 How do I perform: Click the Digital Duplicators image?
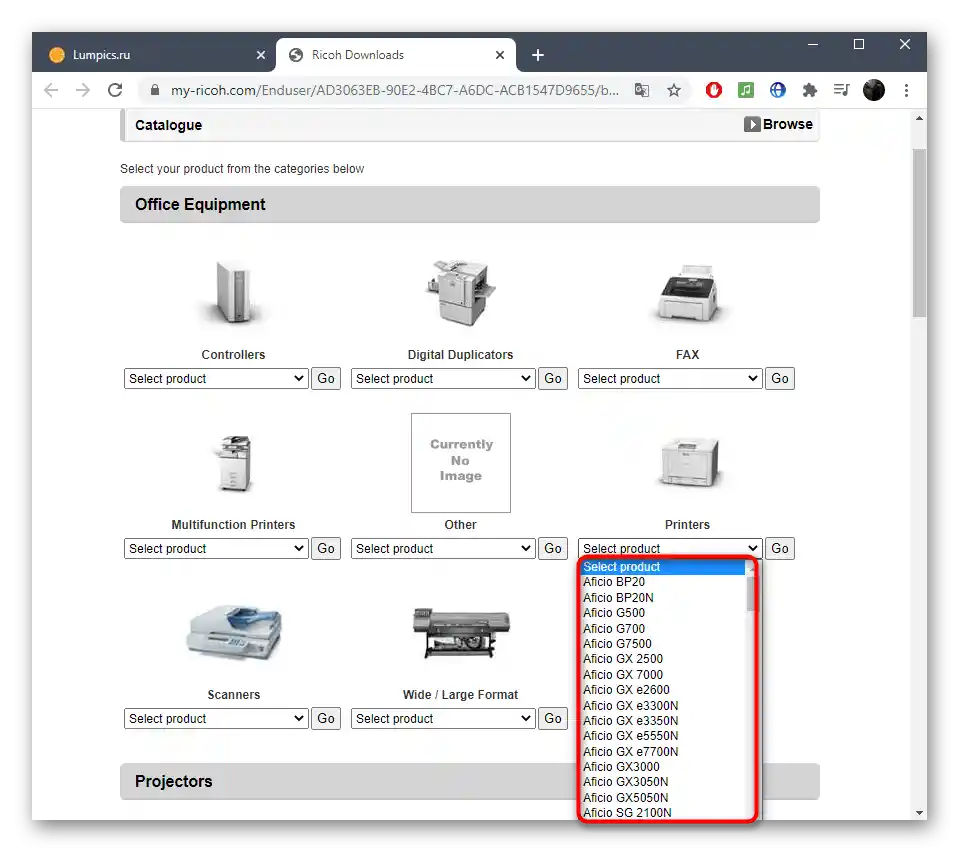[461, 292]
